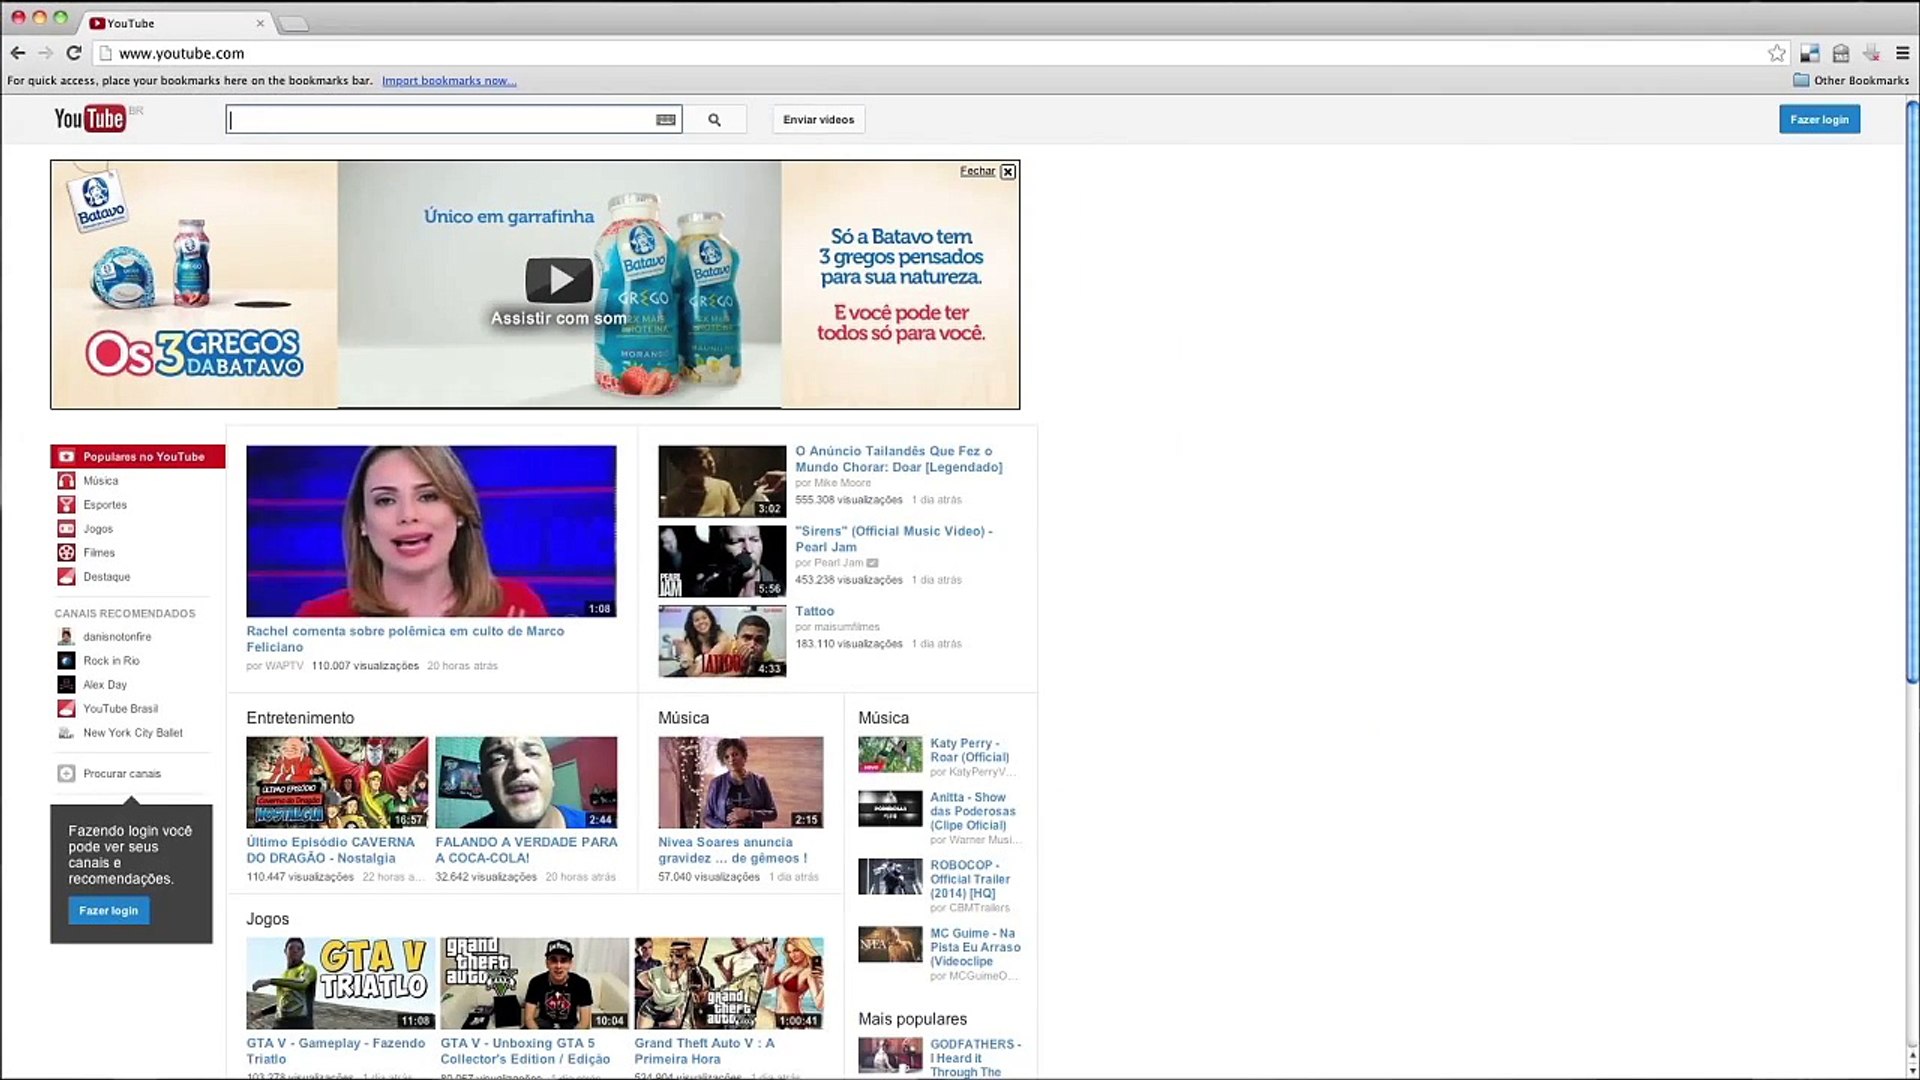Viewport: 1920px width, 1080px height.
Task: Click the YouTube logo
Action: tap(90, 119)
